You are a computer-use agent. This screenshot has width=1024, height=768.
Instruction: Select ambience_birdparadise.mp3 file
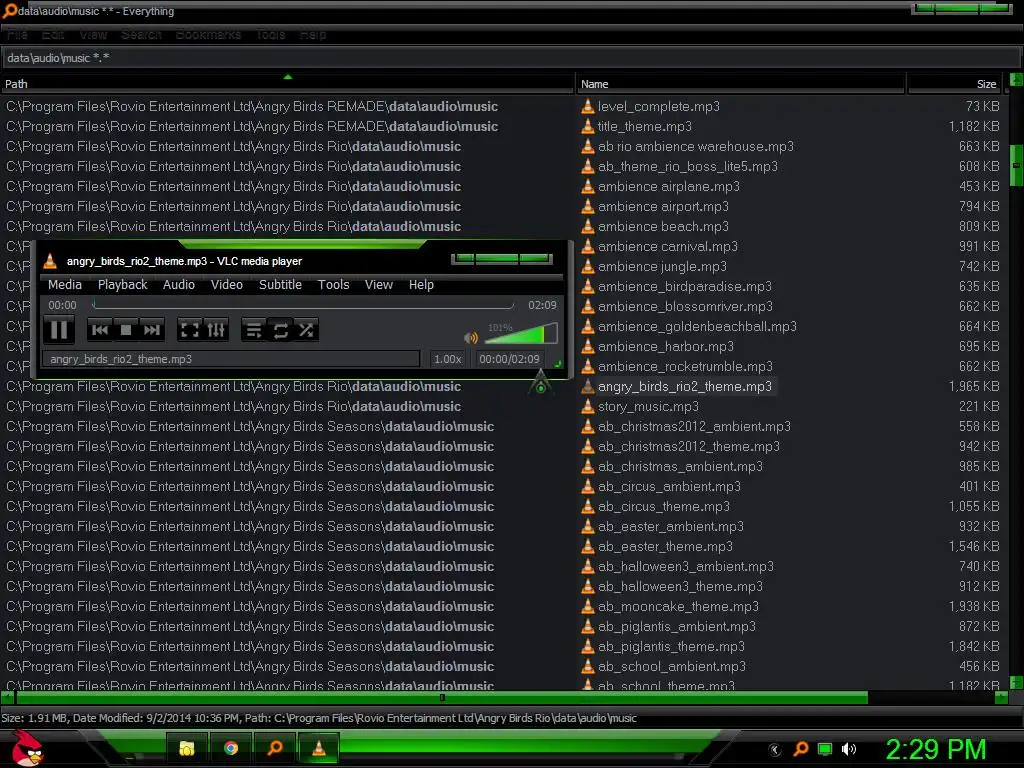(684, 287)
